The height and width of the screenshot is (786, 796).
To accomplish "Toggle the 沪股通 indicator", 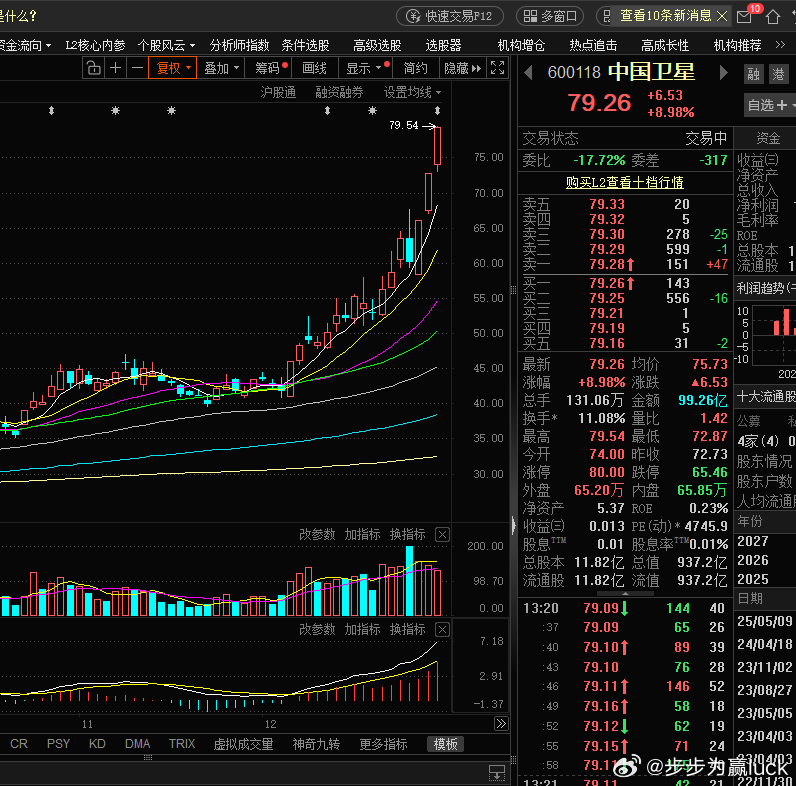I will [278, 92].
